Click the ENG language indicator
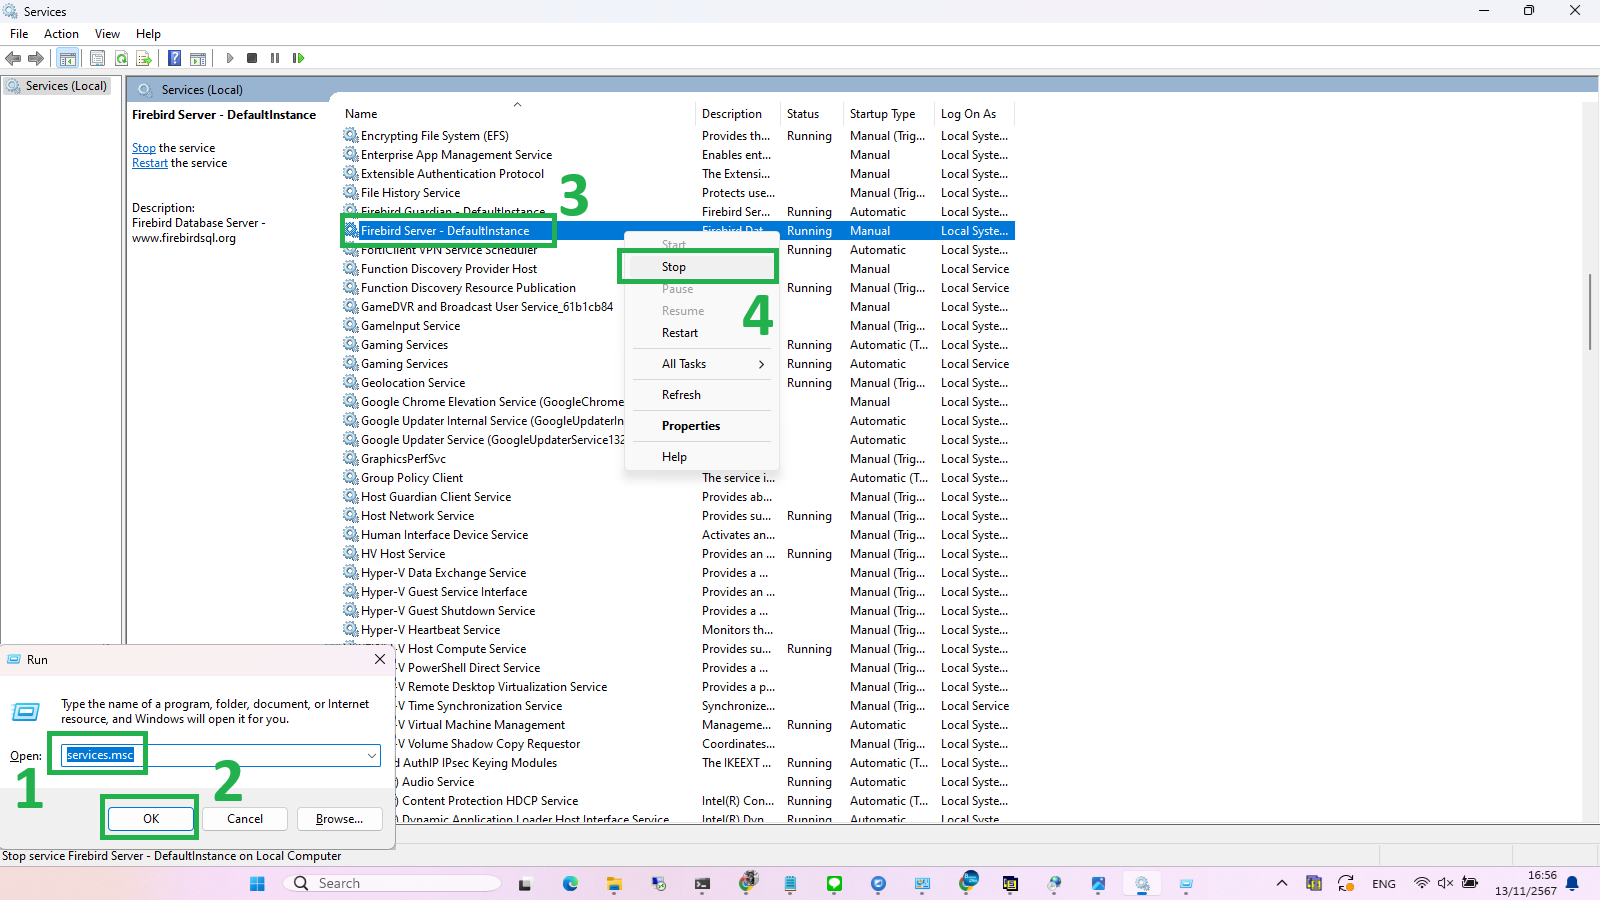The height and width of the screenshot is (900, 1600). tap(1384, 884)
